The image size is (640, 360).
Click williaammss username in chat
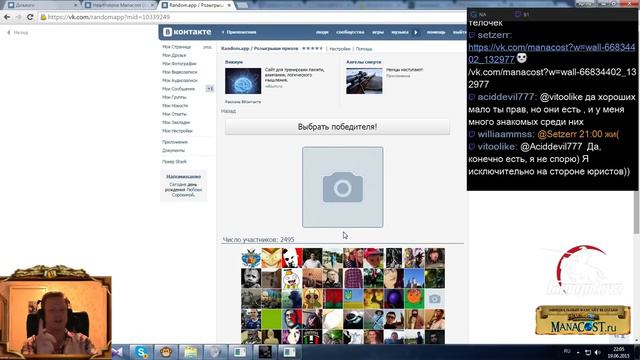[x=505, y=134]
